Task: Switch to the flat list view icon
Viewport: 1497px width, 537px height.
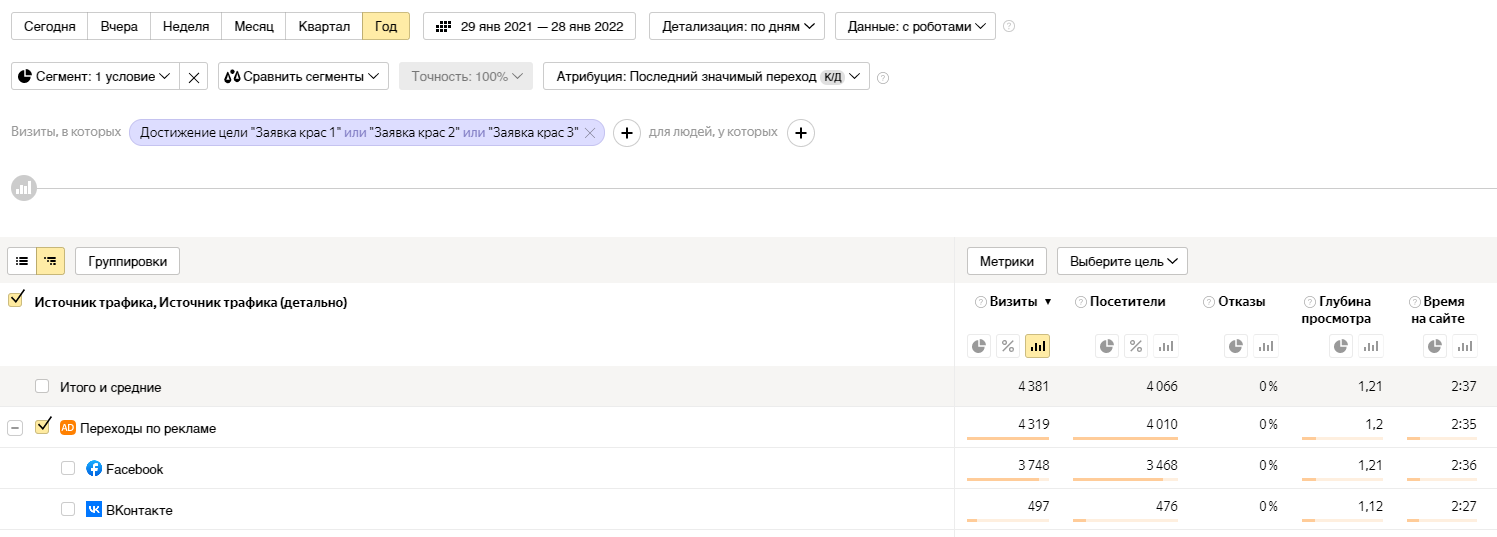Action: tap(22, 261)
